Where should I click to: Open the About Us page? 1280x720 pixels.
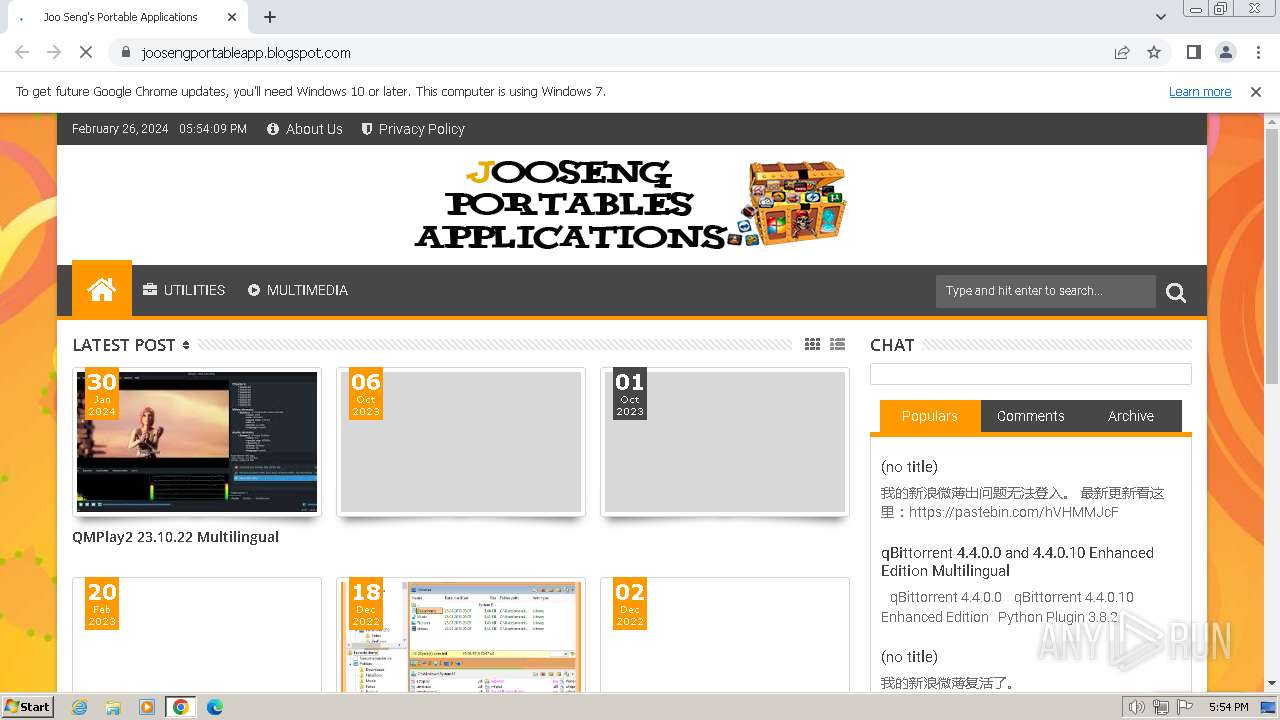click(x=305, y=129)
